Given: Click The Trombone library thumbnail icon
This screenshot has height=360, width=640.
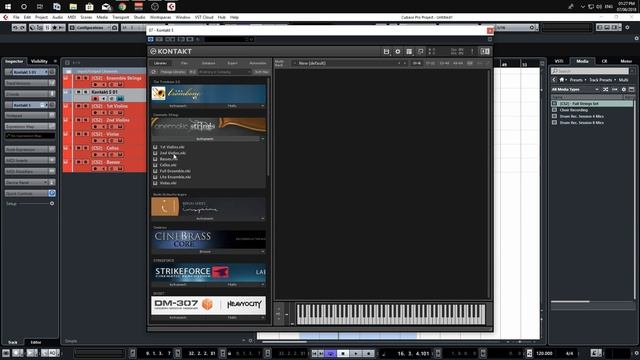Looking at the screenshot, I should [159, 93].
